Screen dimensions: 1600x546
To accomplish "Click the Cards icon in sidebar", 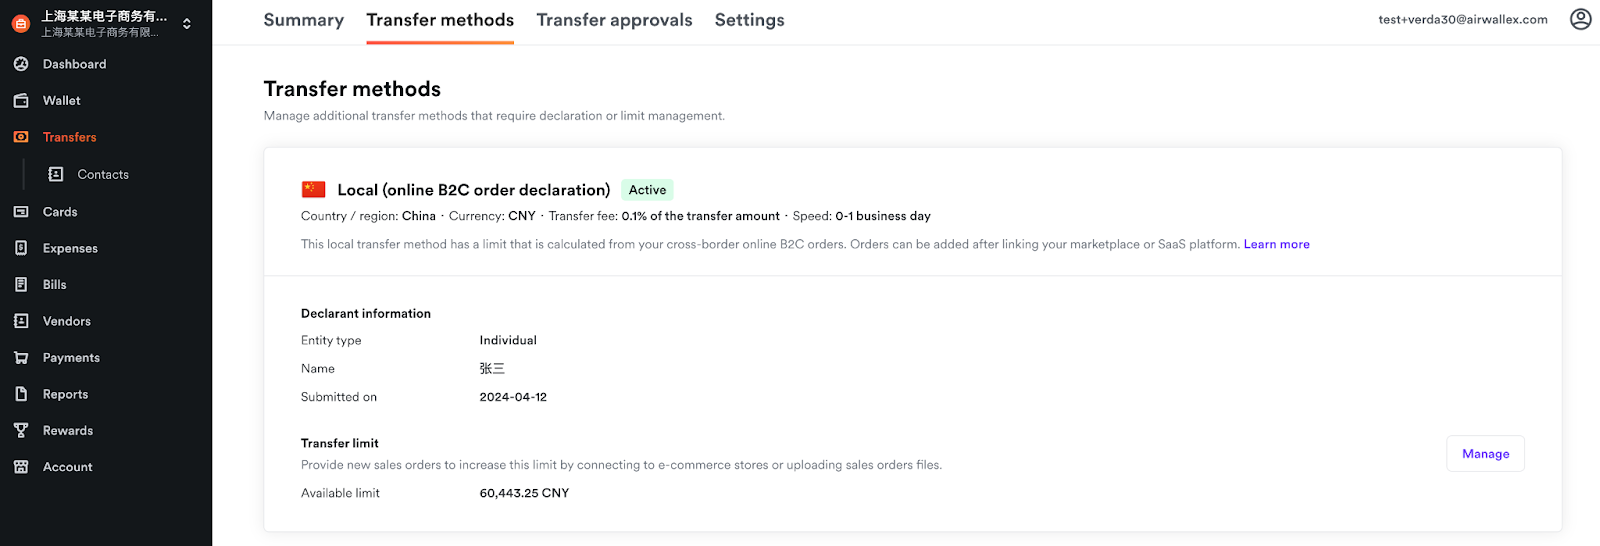I will click(21, 212).
